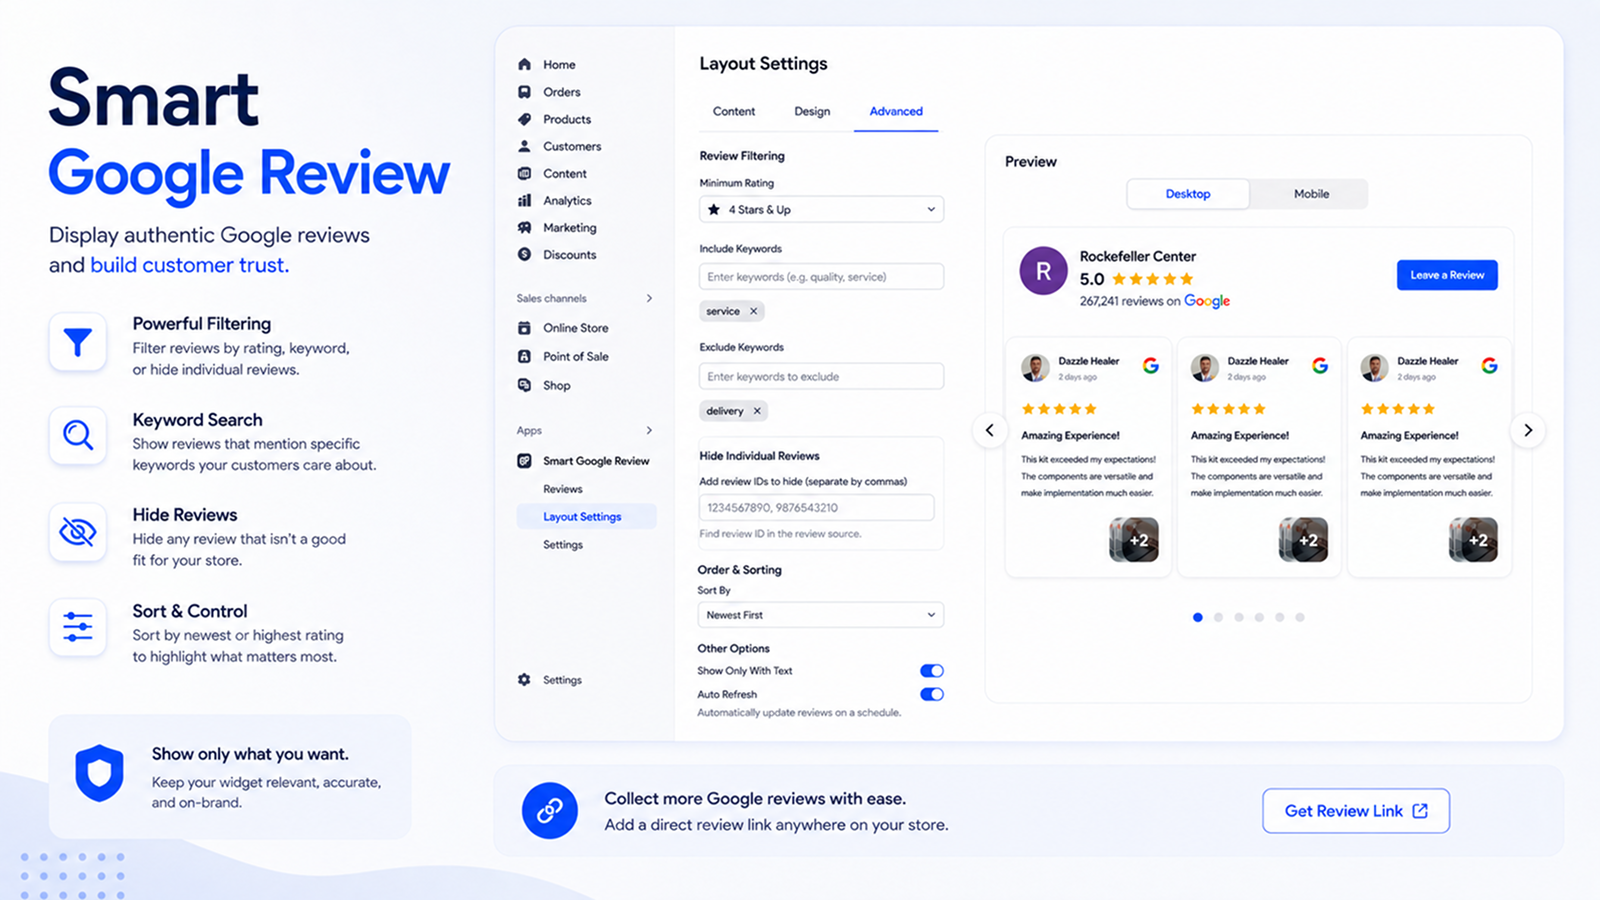Image resolution: width=1600 pixels, height=900 pixels.
Task: Click the blue shield icon
Action: click(x=99, y=773)
